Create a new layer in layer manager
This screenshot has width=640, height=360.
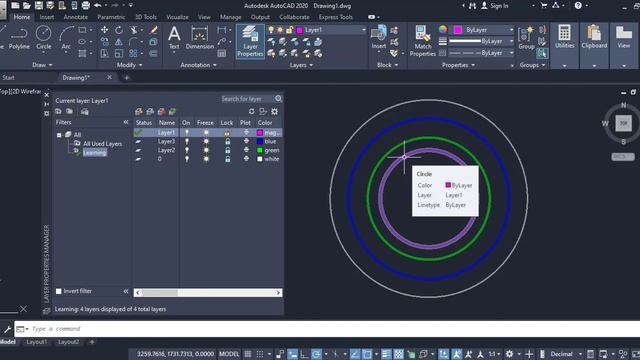139,111
